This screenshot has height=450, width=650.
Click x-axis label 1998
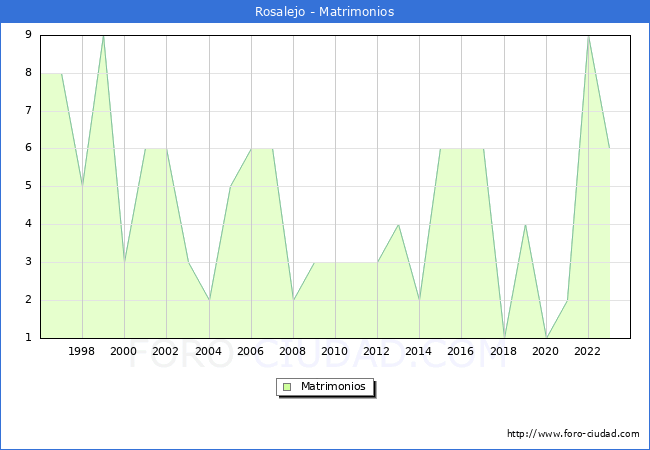coord(81,351)
